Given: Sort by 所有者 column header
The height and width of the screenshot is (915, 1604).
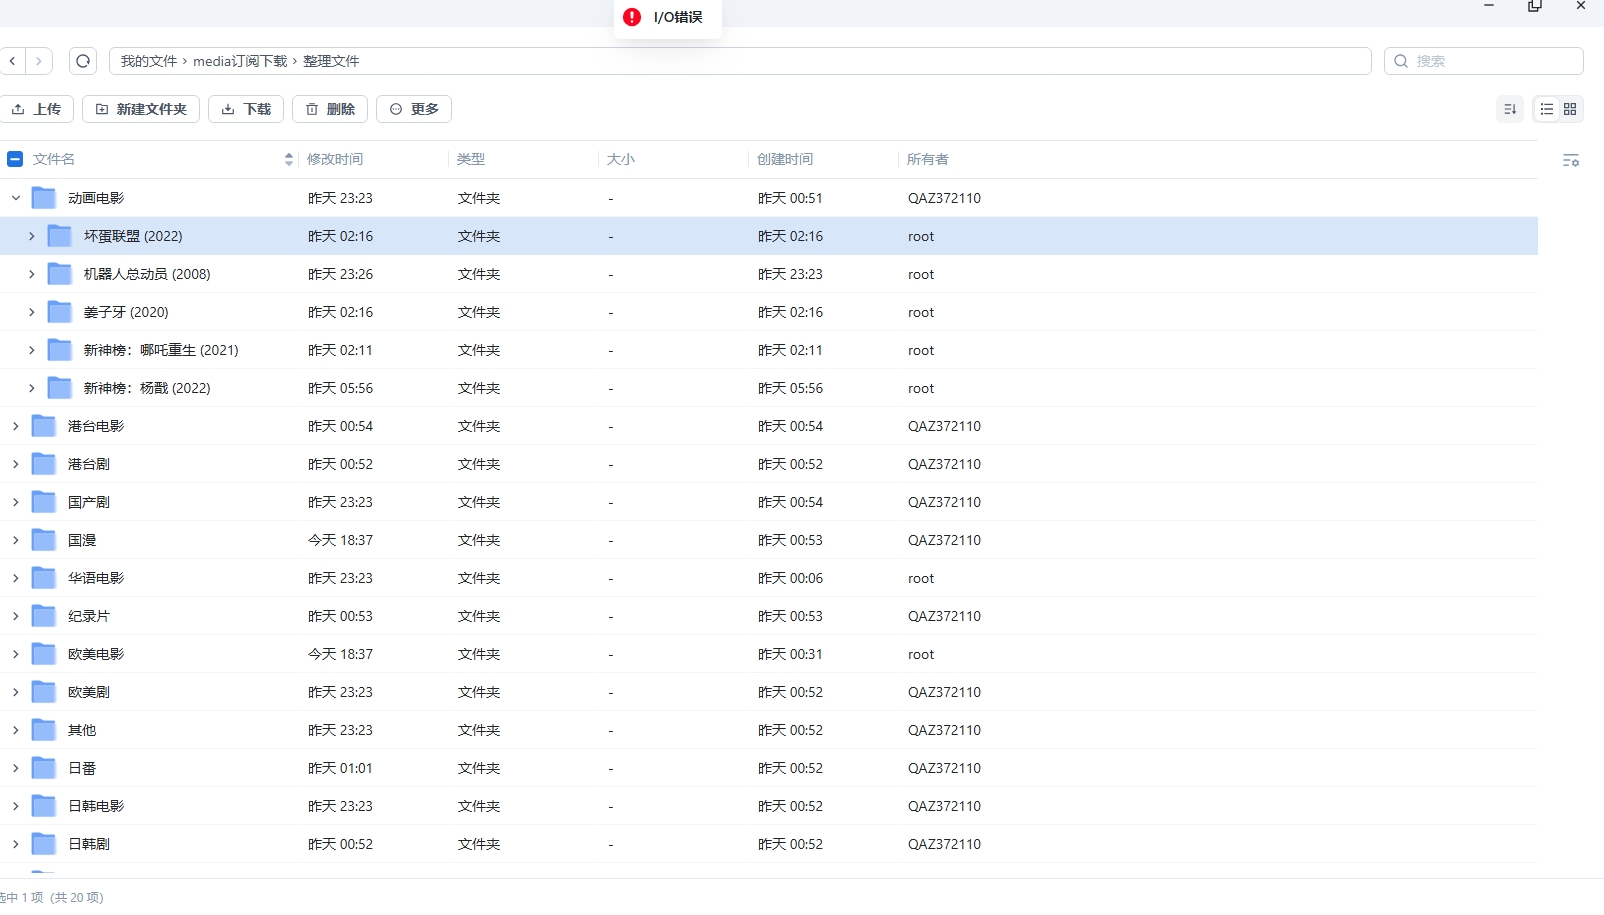Looking at the screenshot, I should (x=928, y=159).
